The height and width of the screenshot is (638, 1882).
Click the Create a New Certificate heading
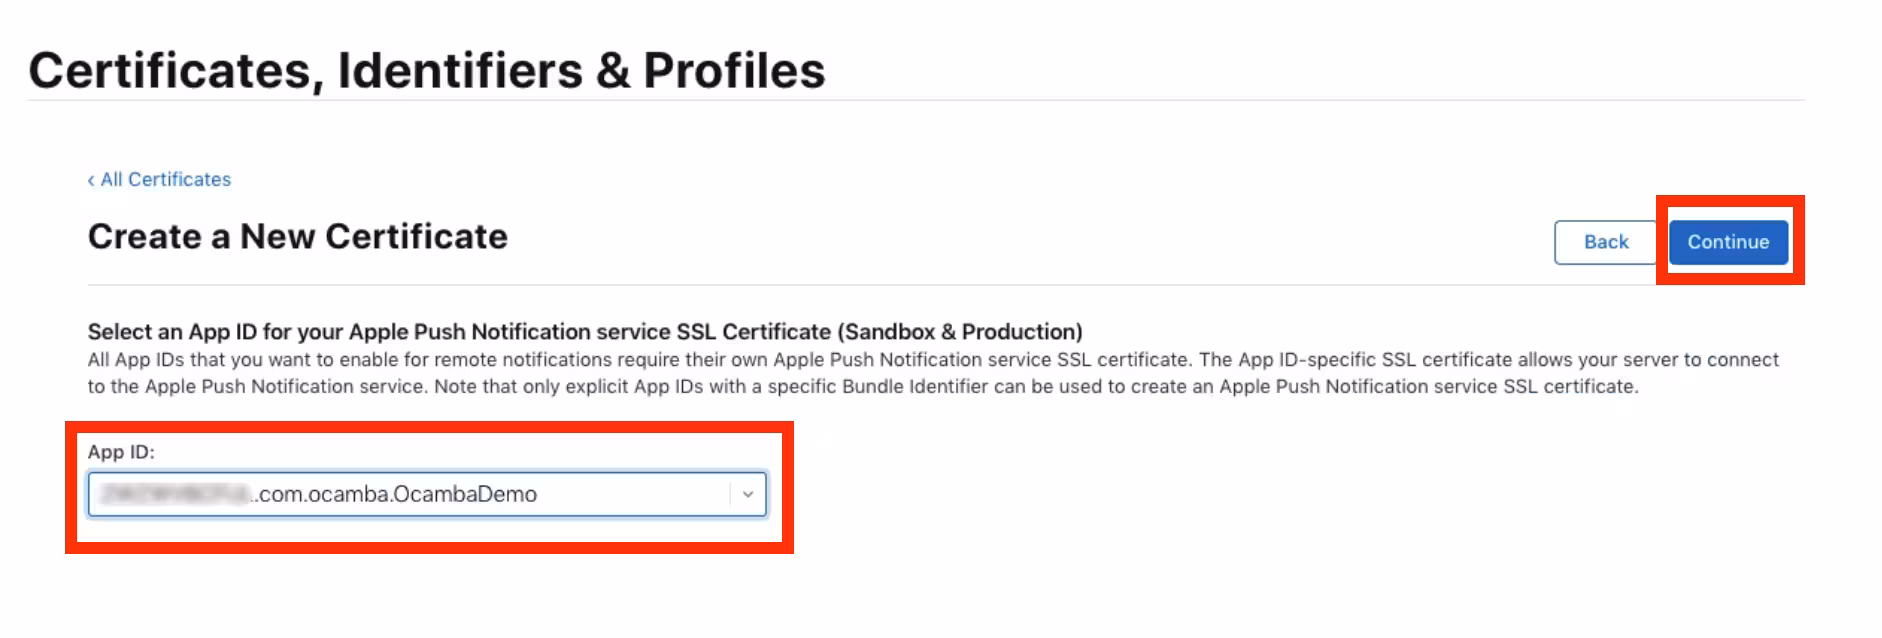coord(297,237)
